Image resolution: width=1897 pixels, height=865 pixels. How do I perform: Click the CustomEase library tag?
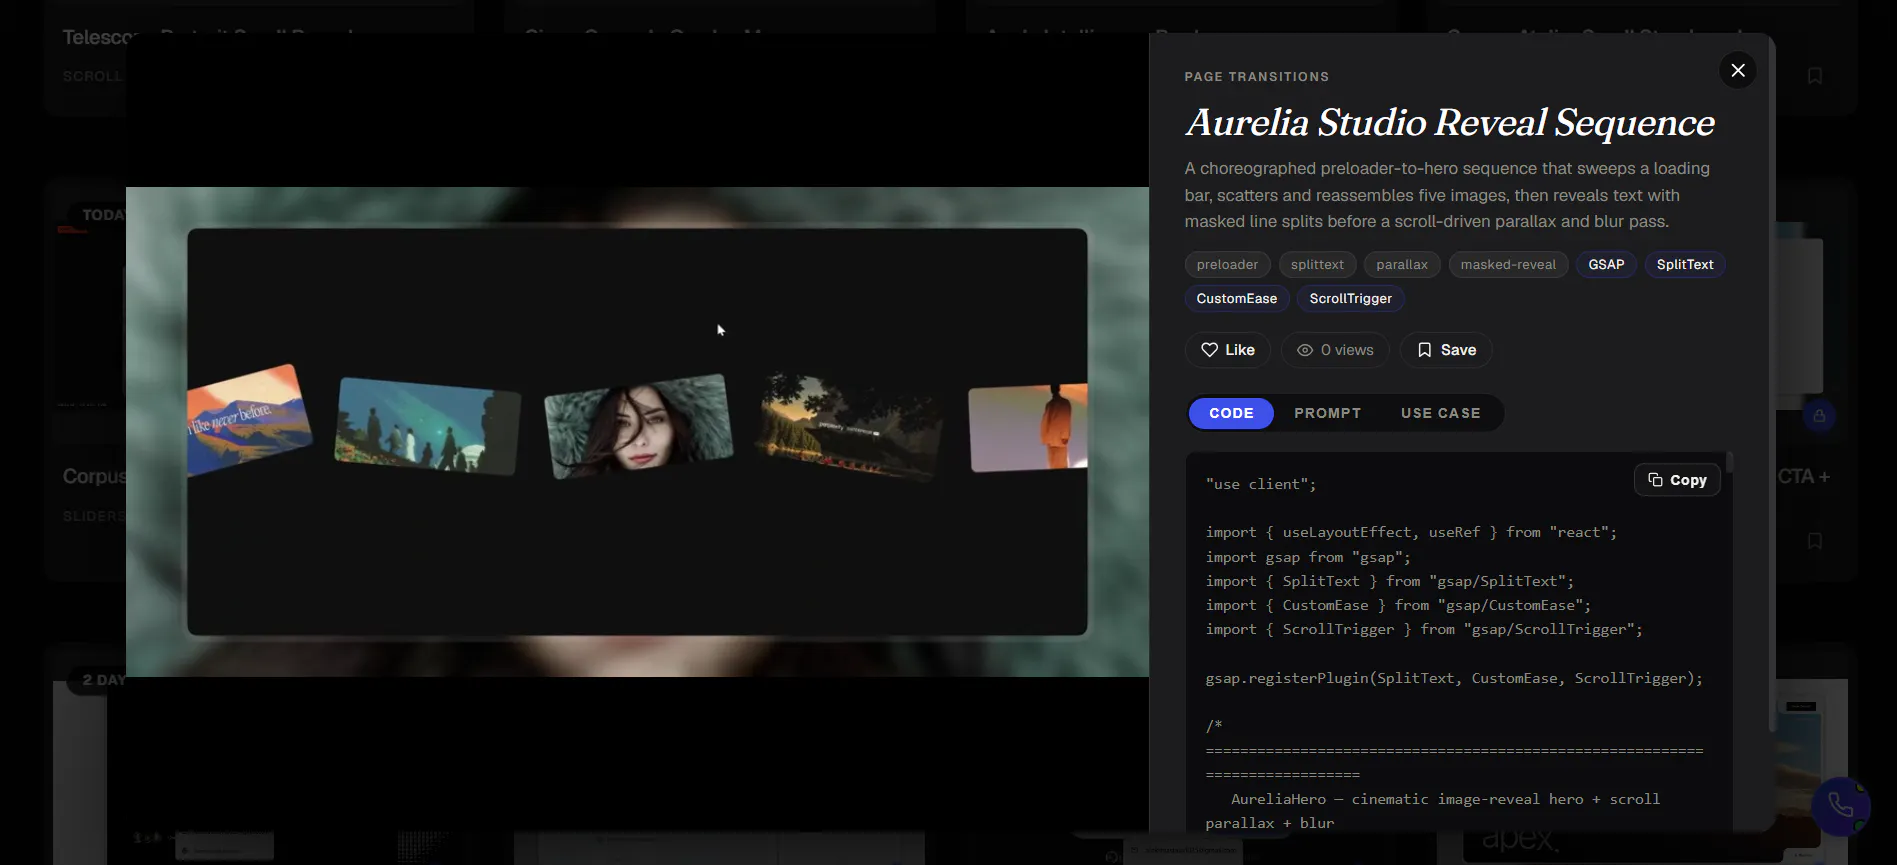tap(1237, 299)
